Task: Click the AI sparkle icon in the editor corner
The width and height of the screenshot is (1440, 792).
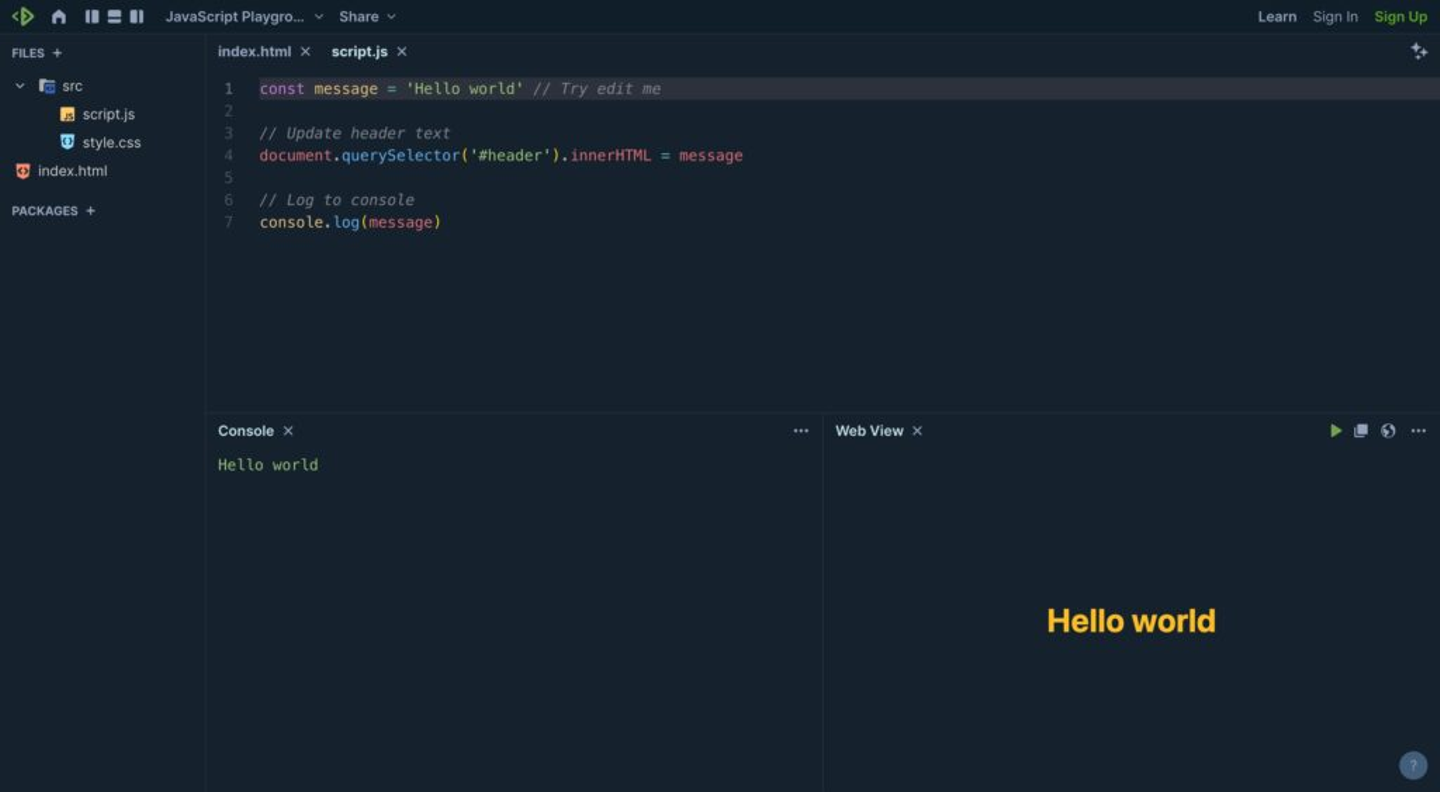Action: tap(1419, 51)
